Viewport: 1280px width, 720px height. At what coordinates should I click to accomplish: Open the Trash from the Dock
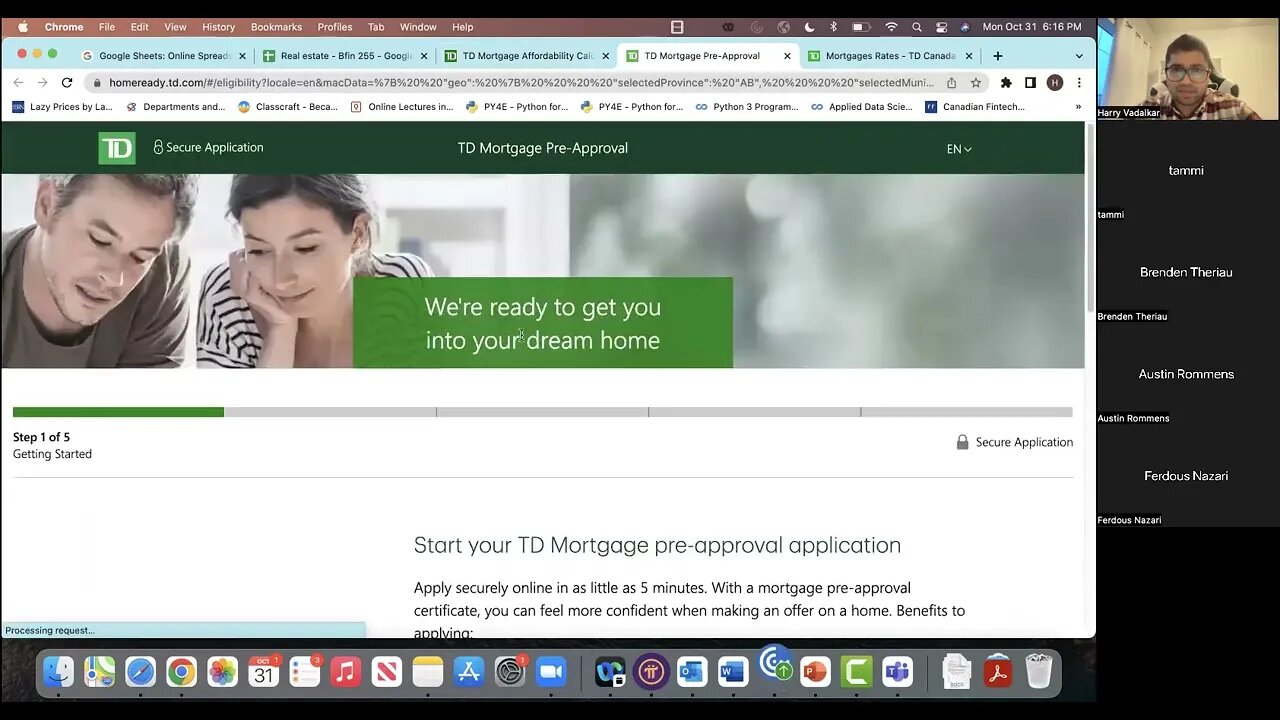(1039, 672)
